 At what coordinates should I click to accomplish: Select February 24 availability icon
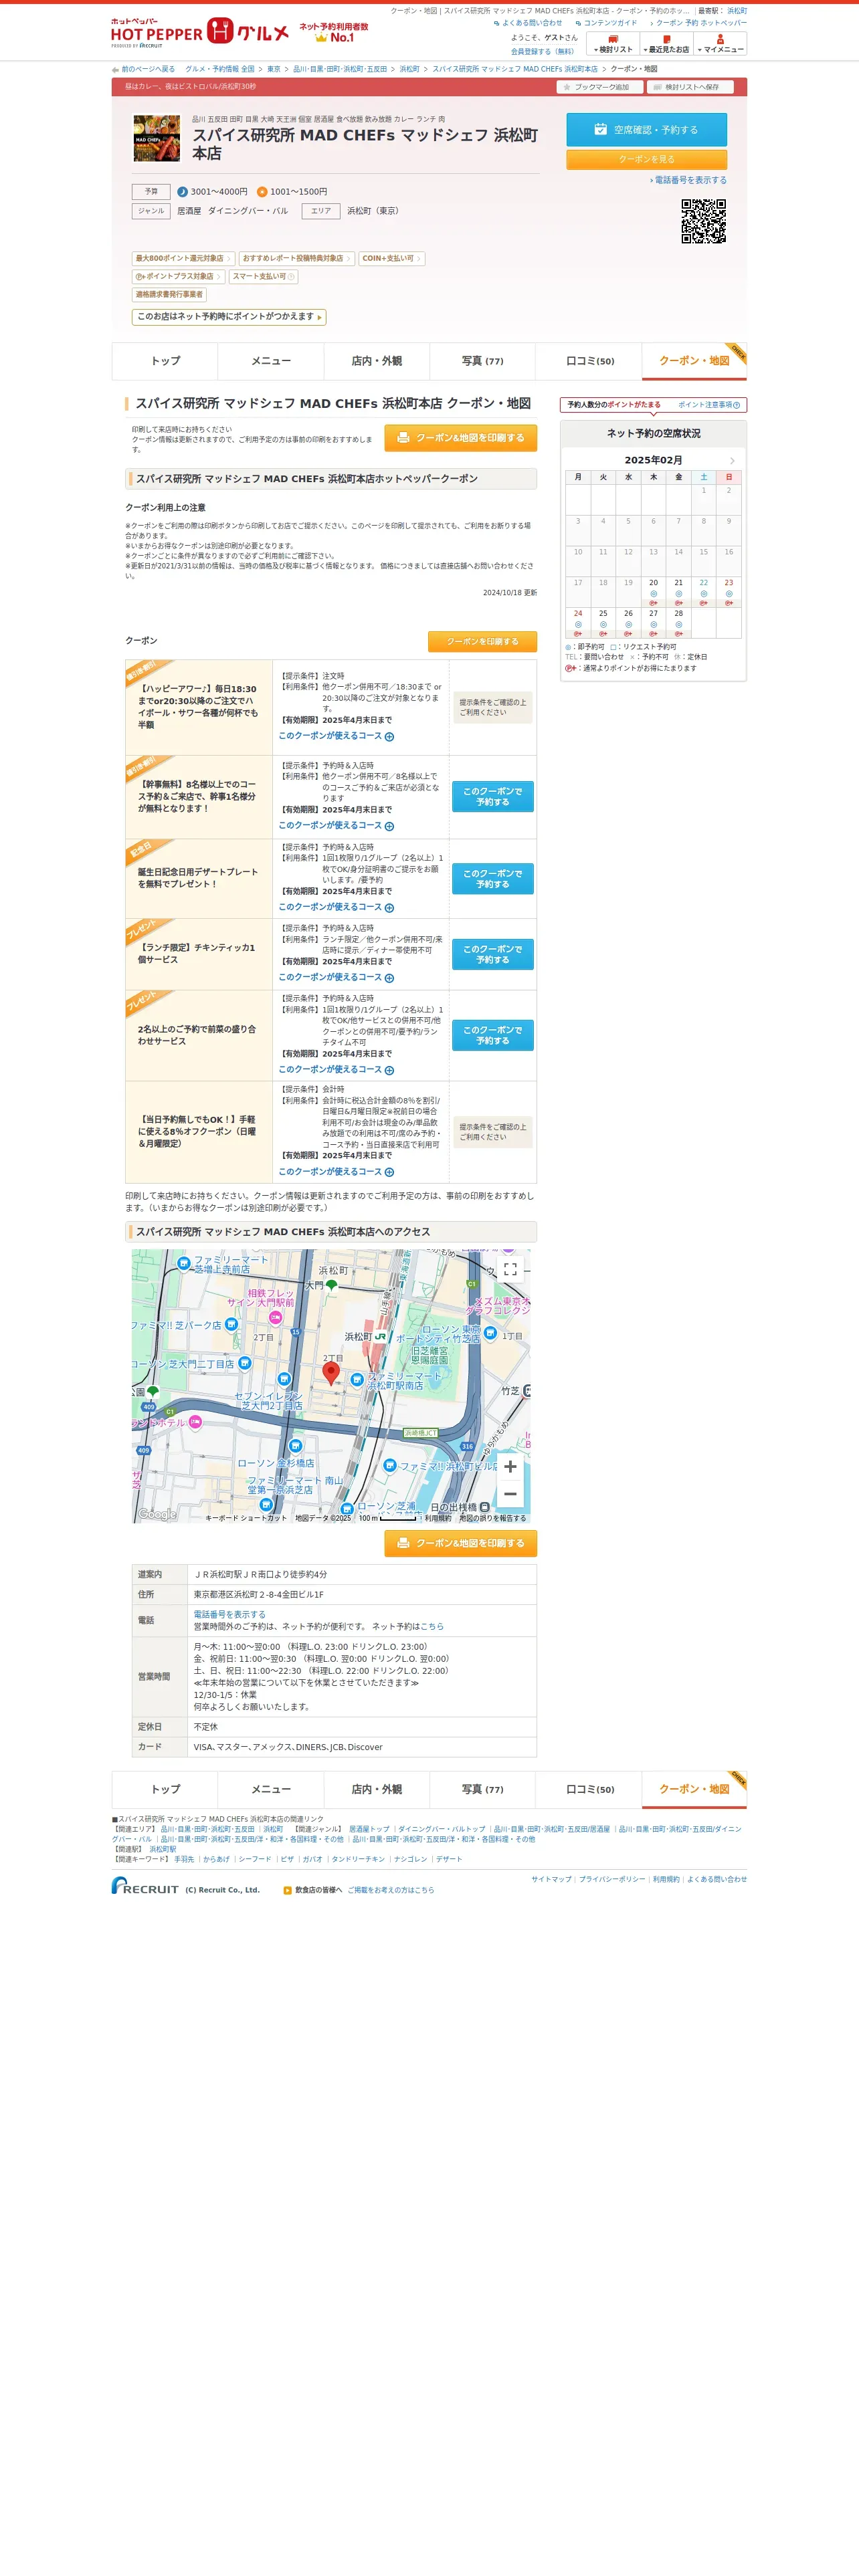(578, 624)
